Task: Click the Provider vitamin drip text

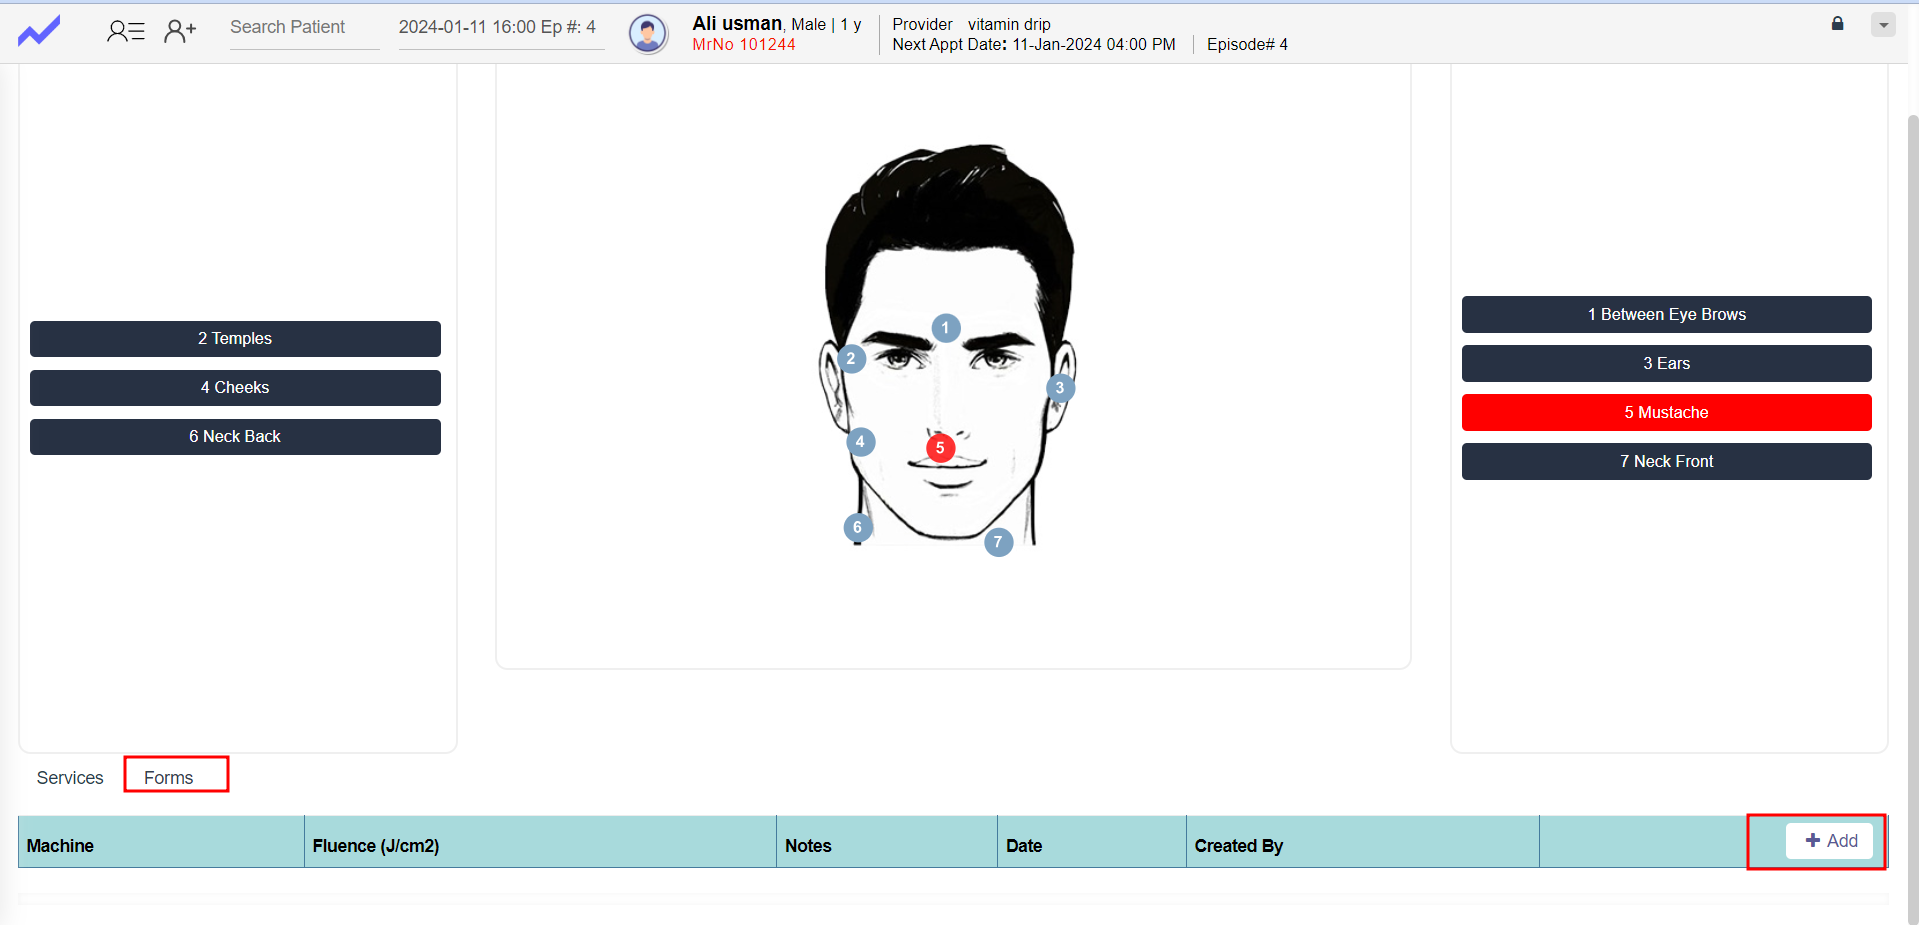Action: pos(971,24)
